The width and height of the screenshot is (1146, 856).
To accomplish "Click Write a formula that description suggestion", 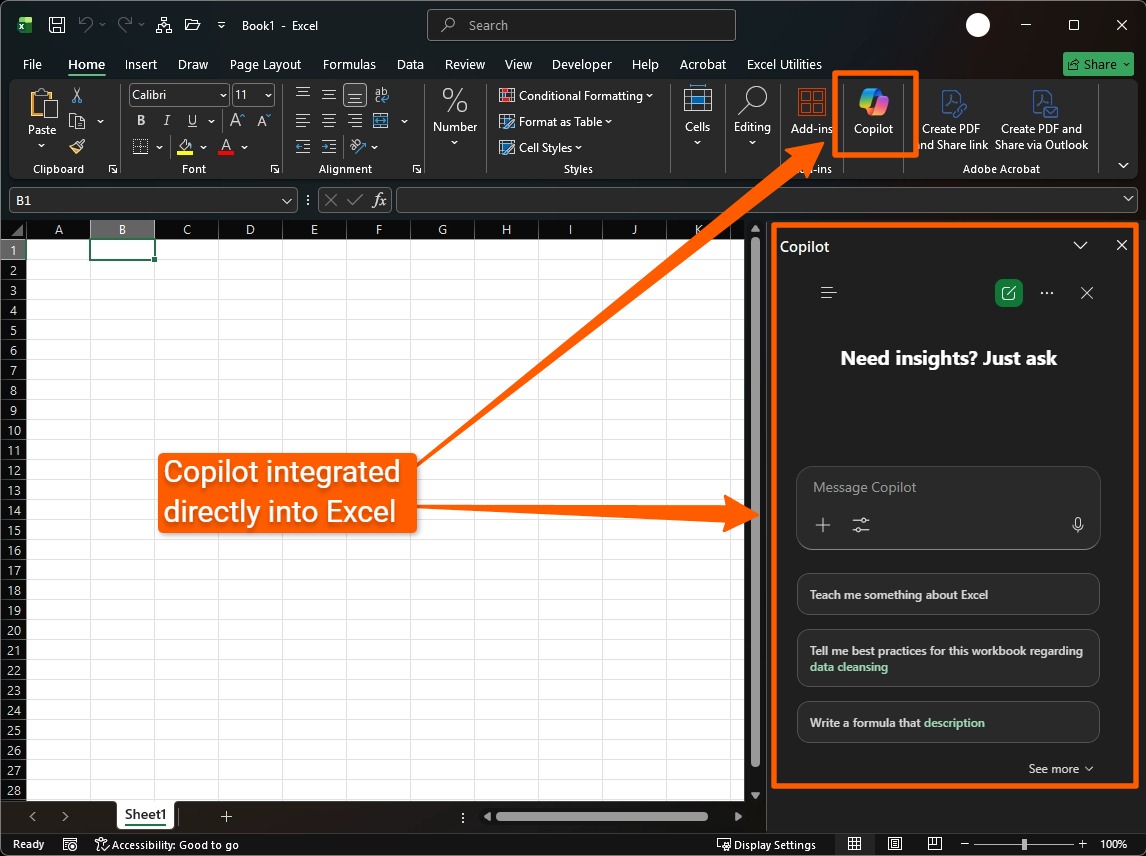I will 948,722.
